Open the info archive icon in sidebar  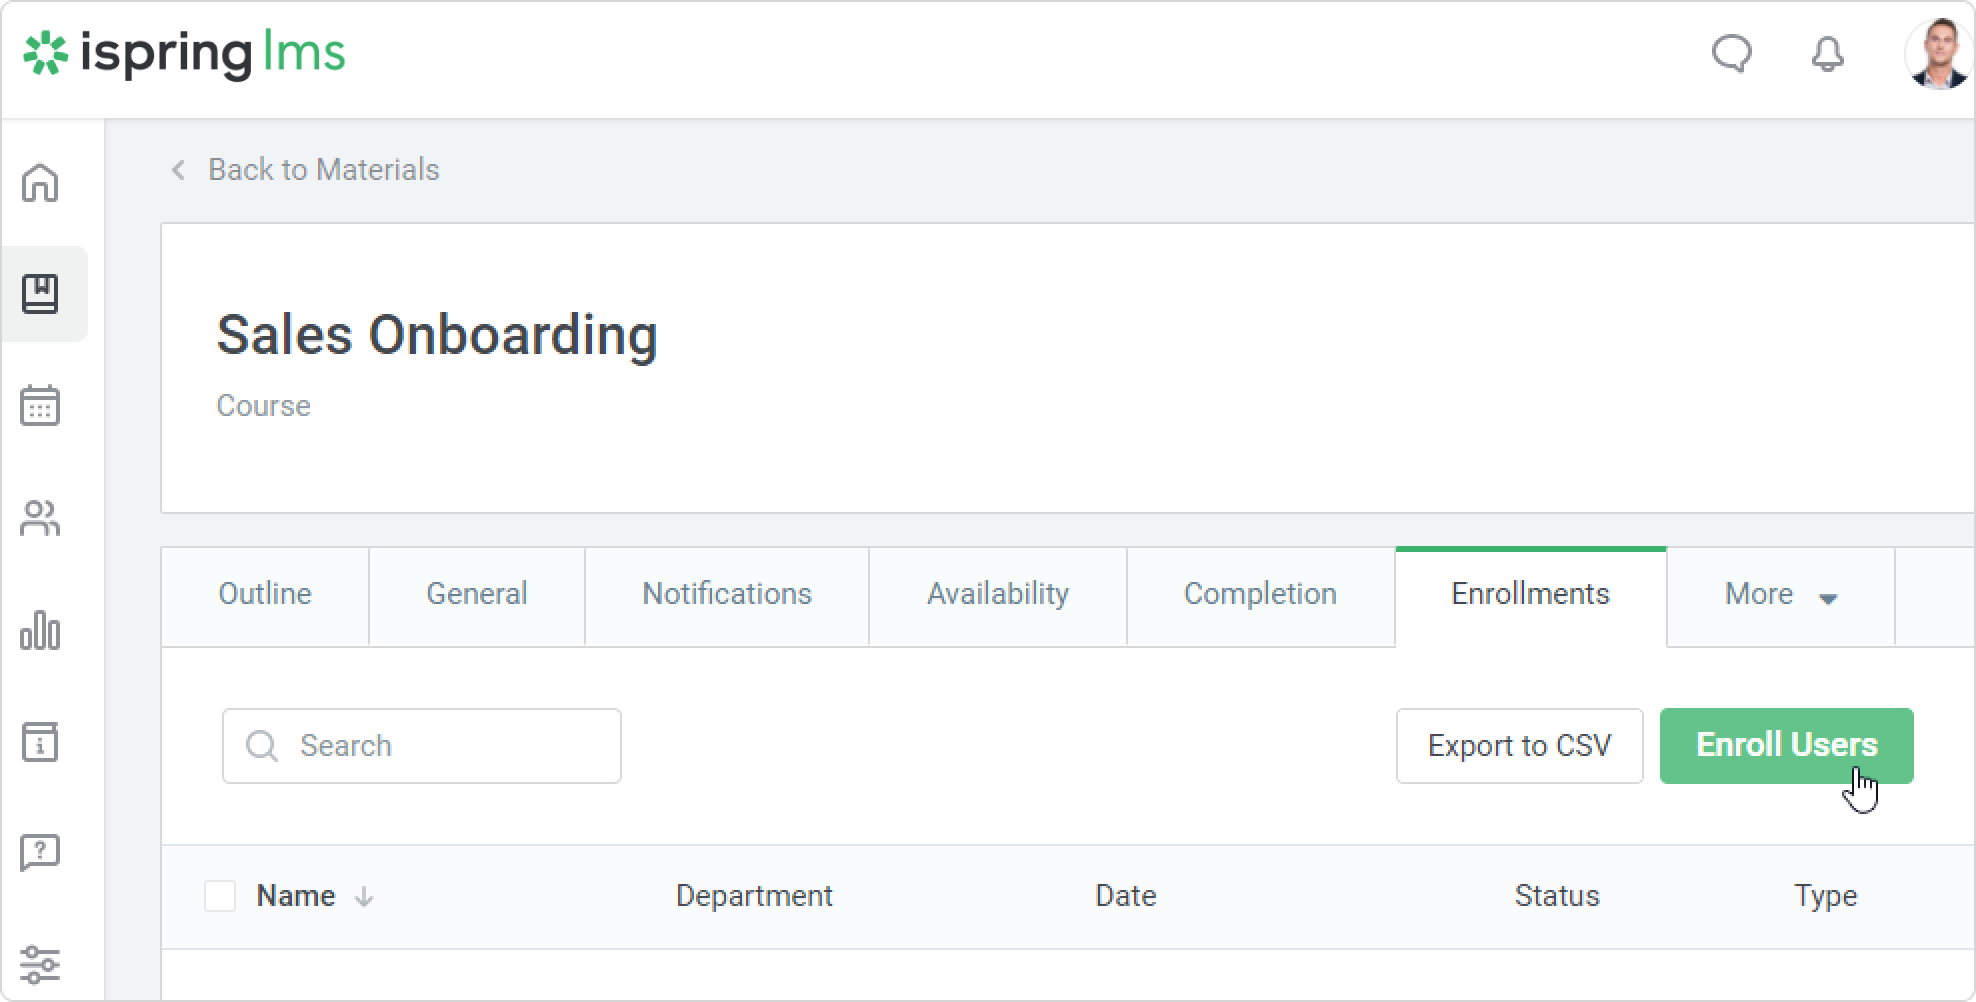(40, 742)
